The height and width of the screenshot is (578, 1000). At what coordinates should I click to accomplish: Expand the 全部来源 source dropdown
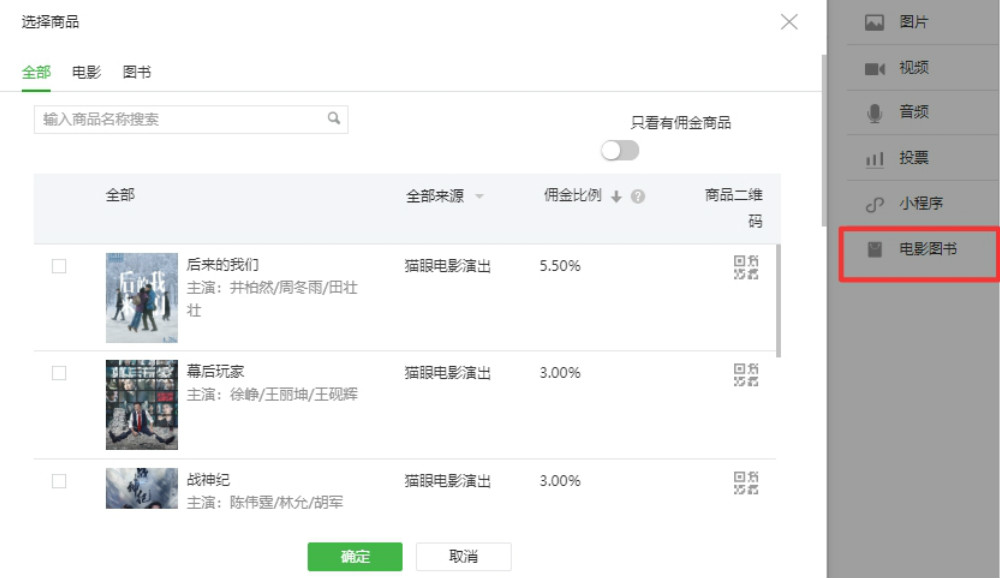click(x=479, y=197)
